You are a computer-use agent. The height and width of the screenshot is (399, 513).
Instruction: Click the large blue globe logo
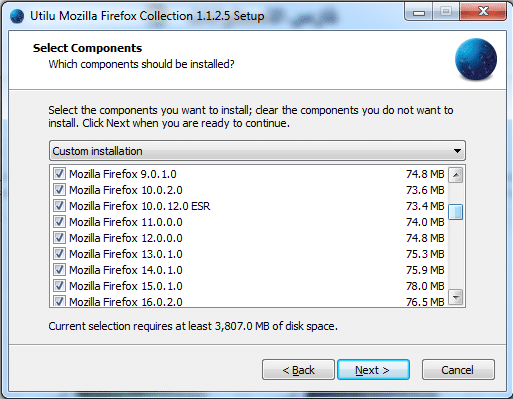[476, 60]
